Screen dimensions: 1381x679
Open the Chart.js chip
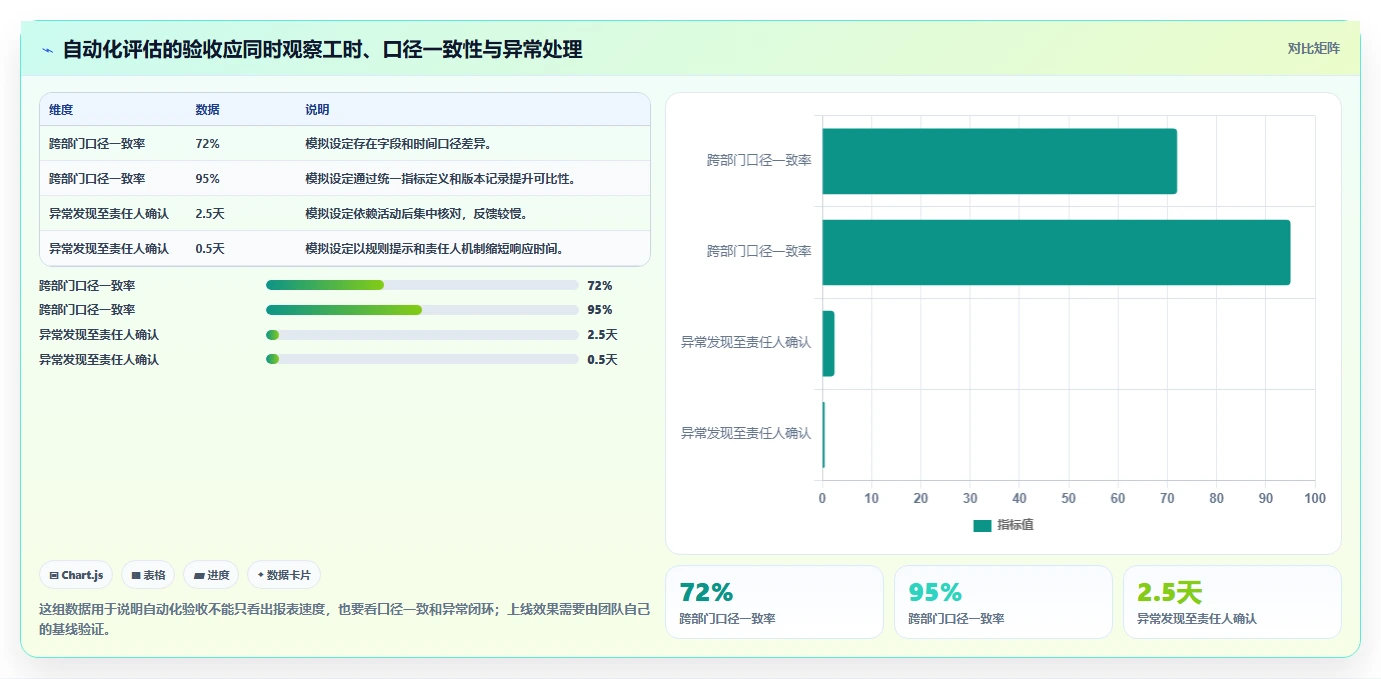point(76,575)
